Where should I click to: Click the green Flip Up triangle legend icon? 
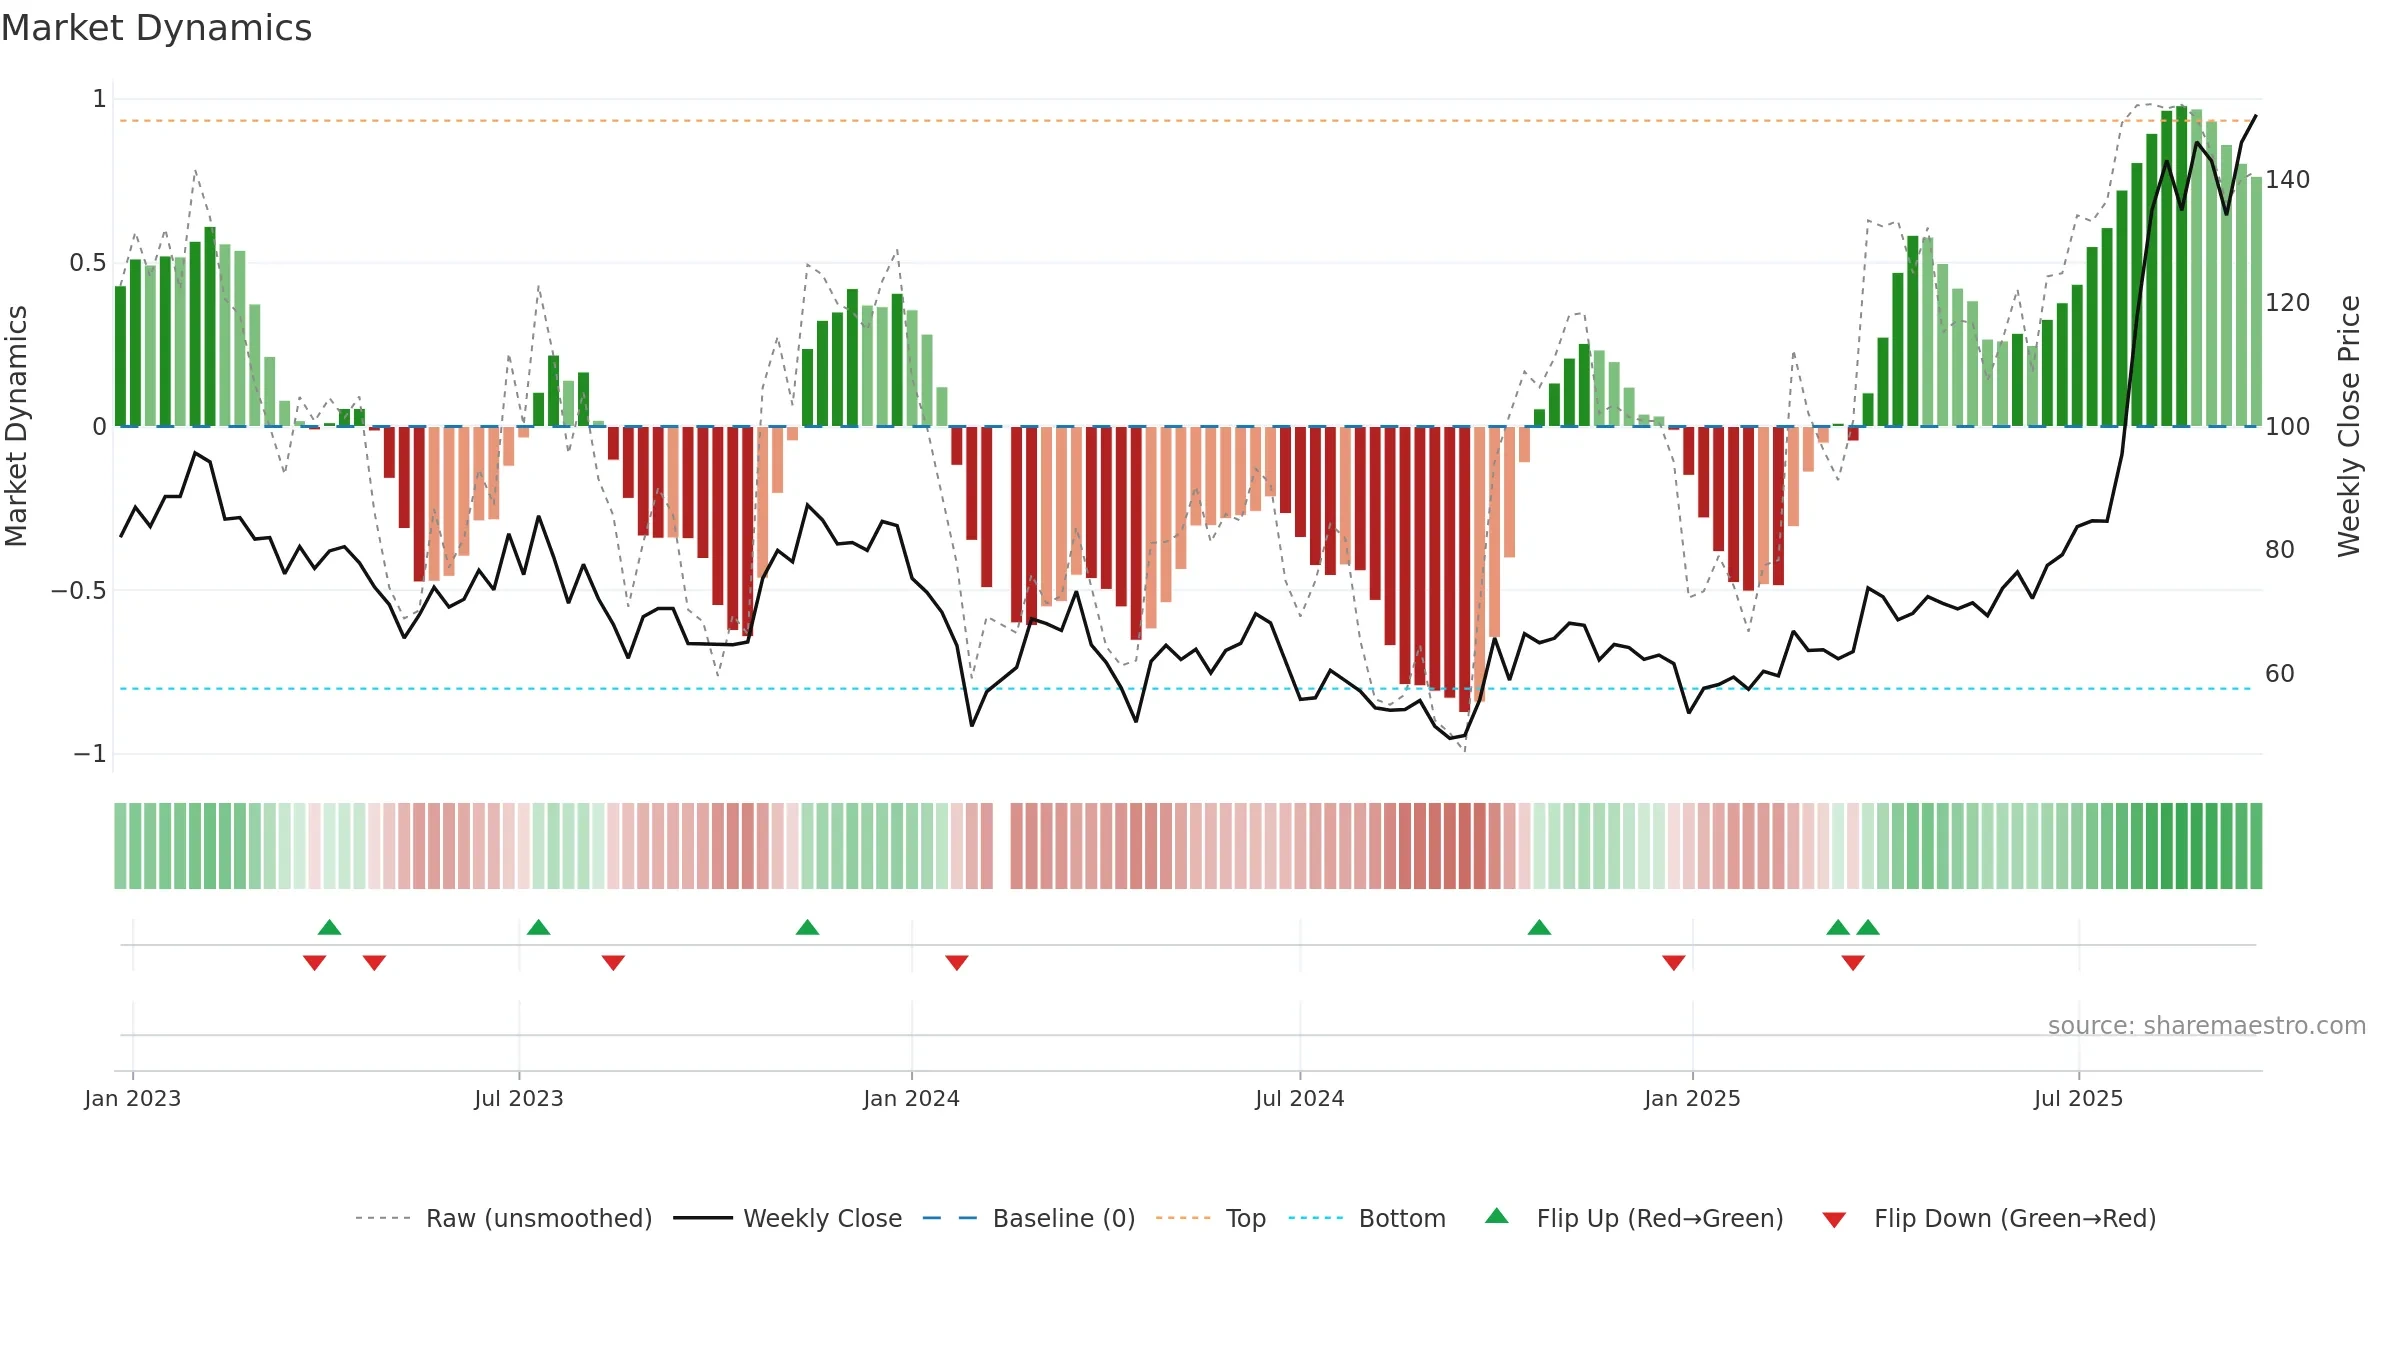(1497, 1216)
